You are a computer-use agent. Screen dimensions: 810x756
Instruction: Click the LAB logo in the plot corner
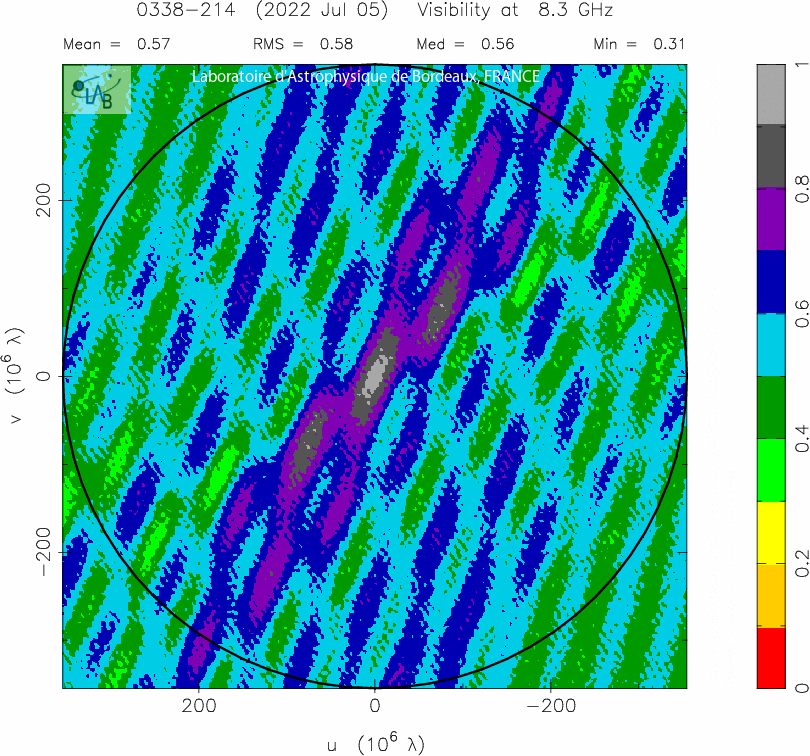coord(97,91)
